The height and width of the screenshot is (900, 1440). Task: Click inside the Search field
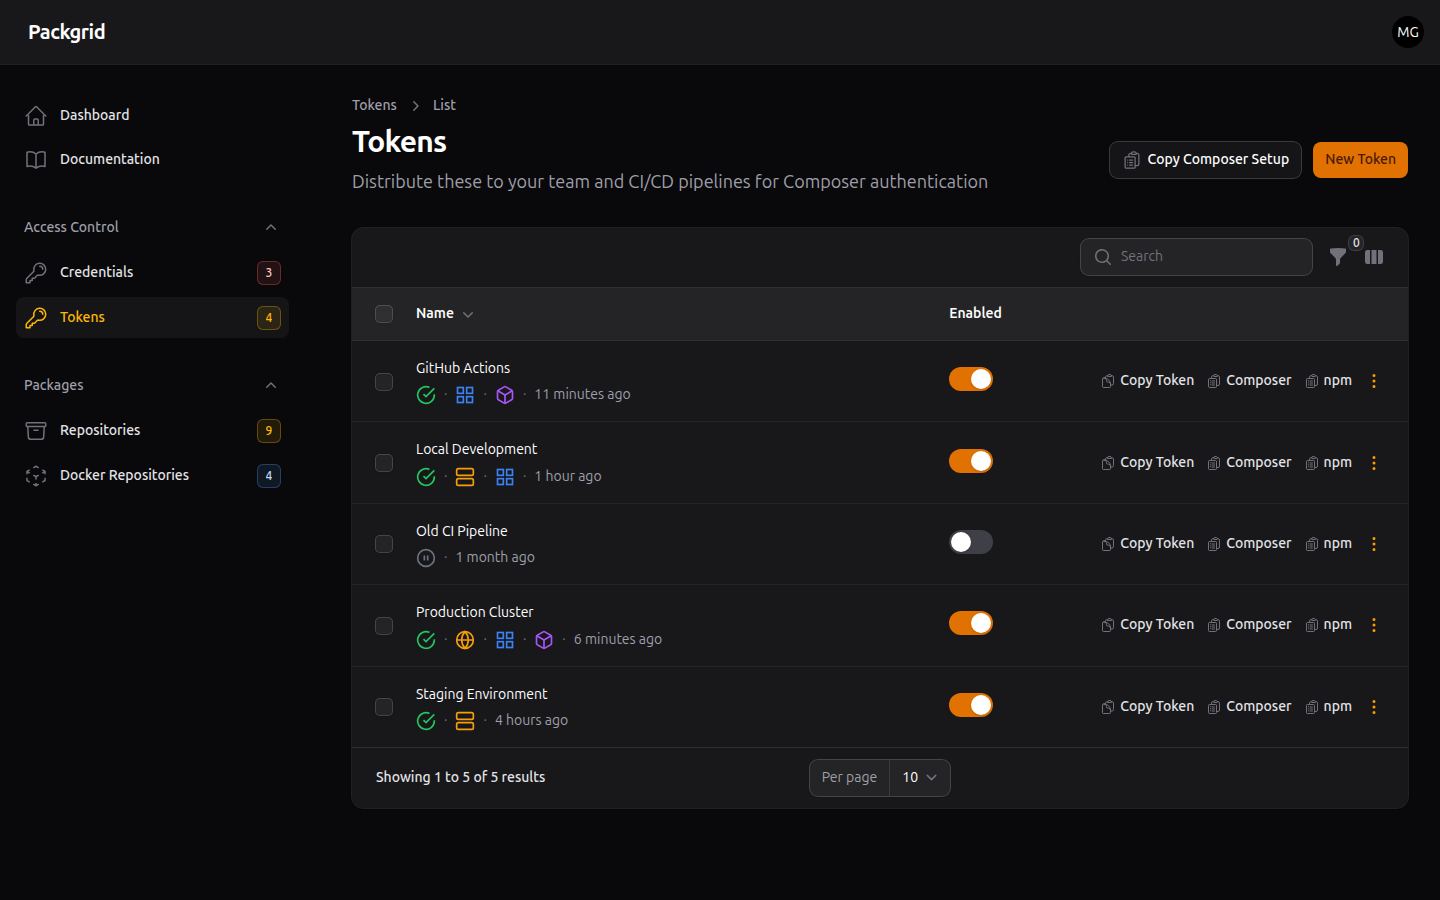[x=1196, y=257]
